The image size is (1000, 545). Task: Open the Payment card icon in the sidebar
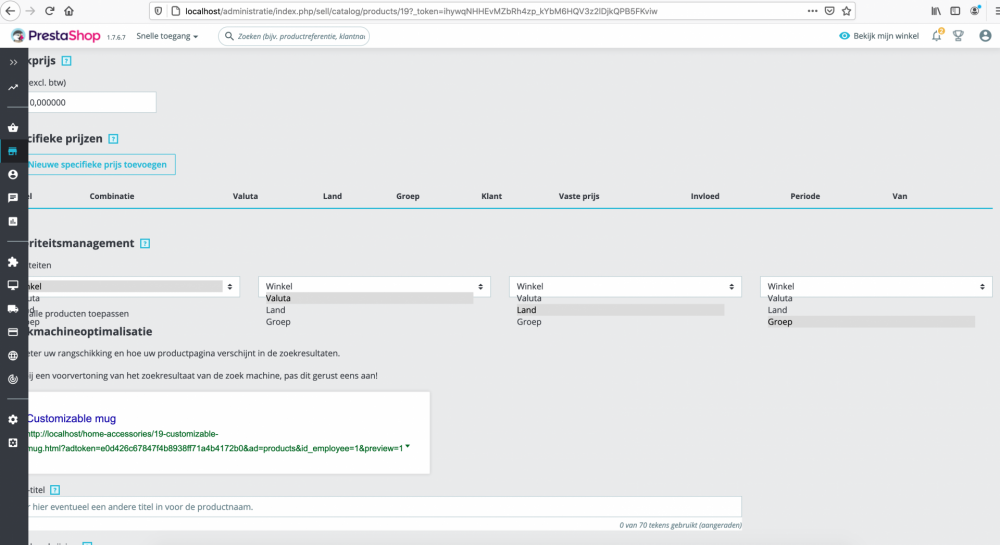[13, 332]
